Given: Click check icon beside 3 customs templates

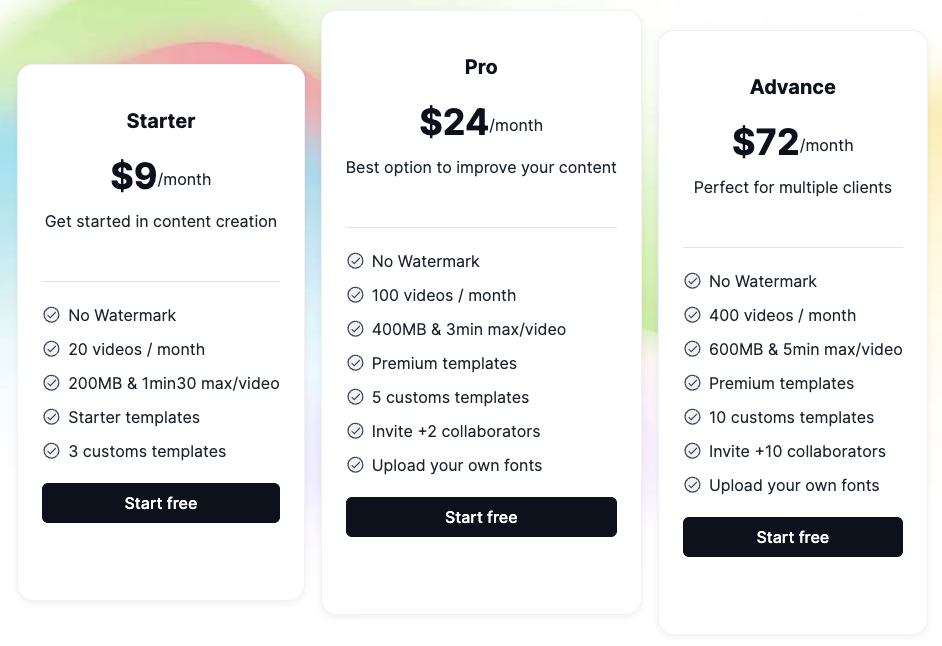Looking at the screenshot, I should (51, 451).
